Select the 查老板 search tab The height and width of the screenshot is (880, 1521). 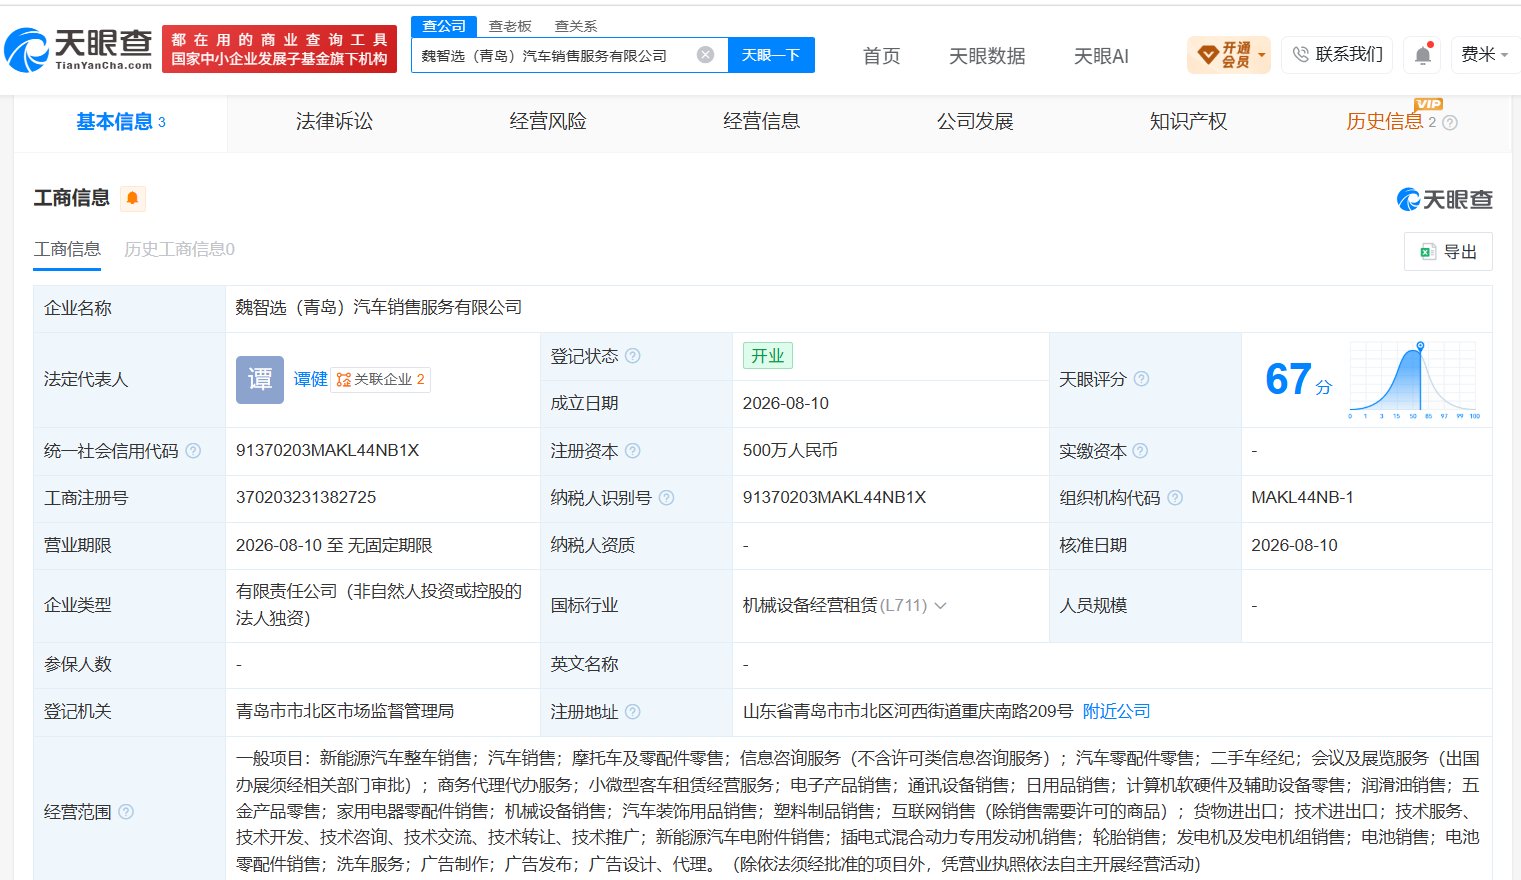coord(510,26)
